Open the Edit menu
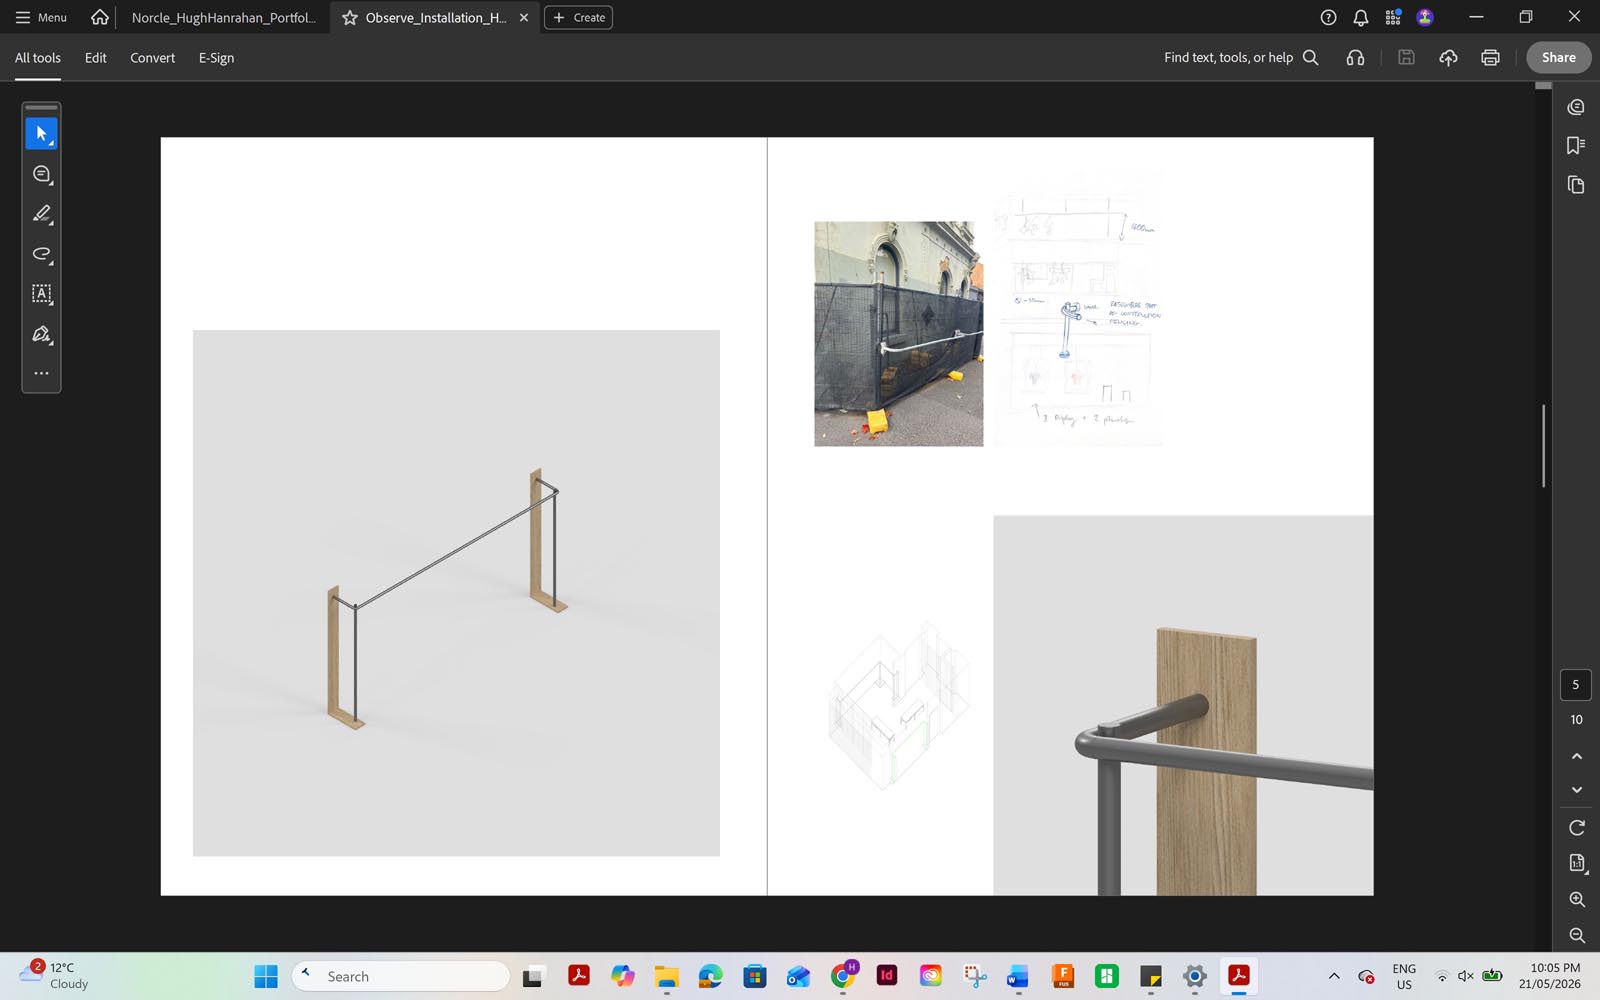Viewport: 1600px width, 1000px height. pyautogui.click(x=96, y=58)
